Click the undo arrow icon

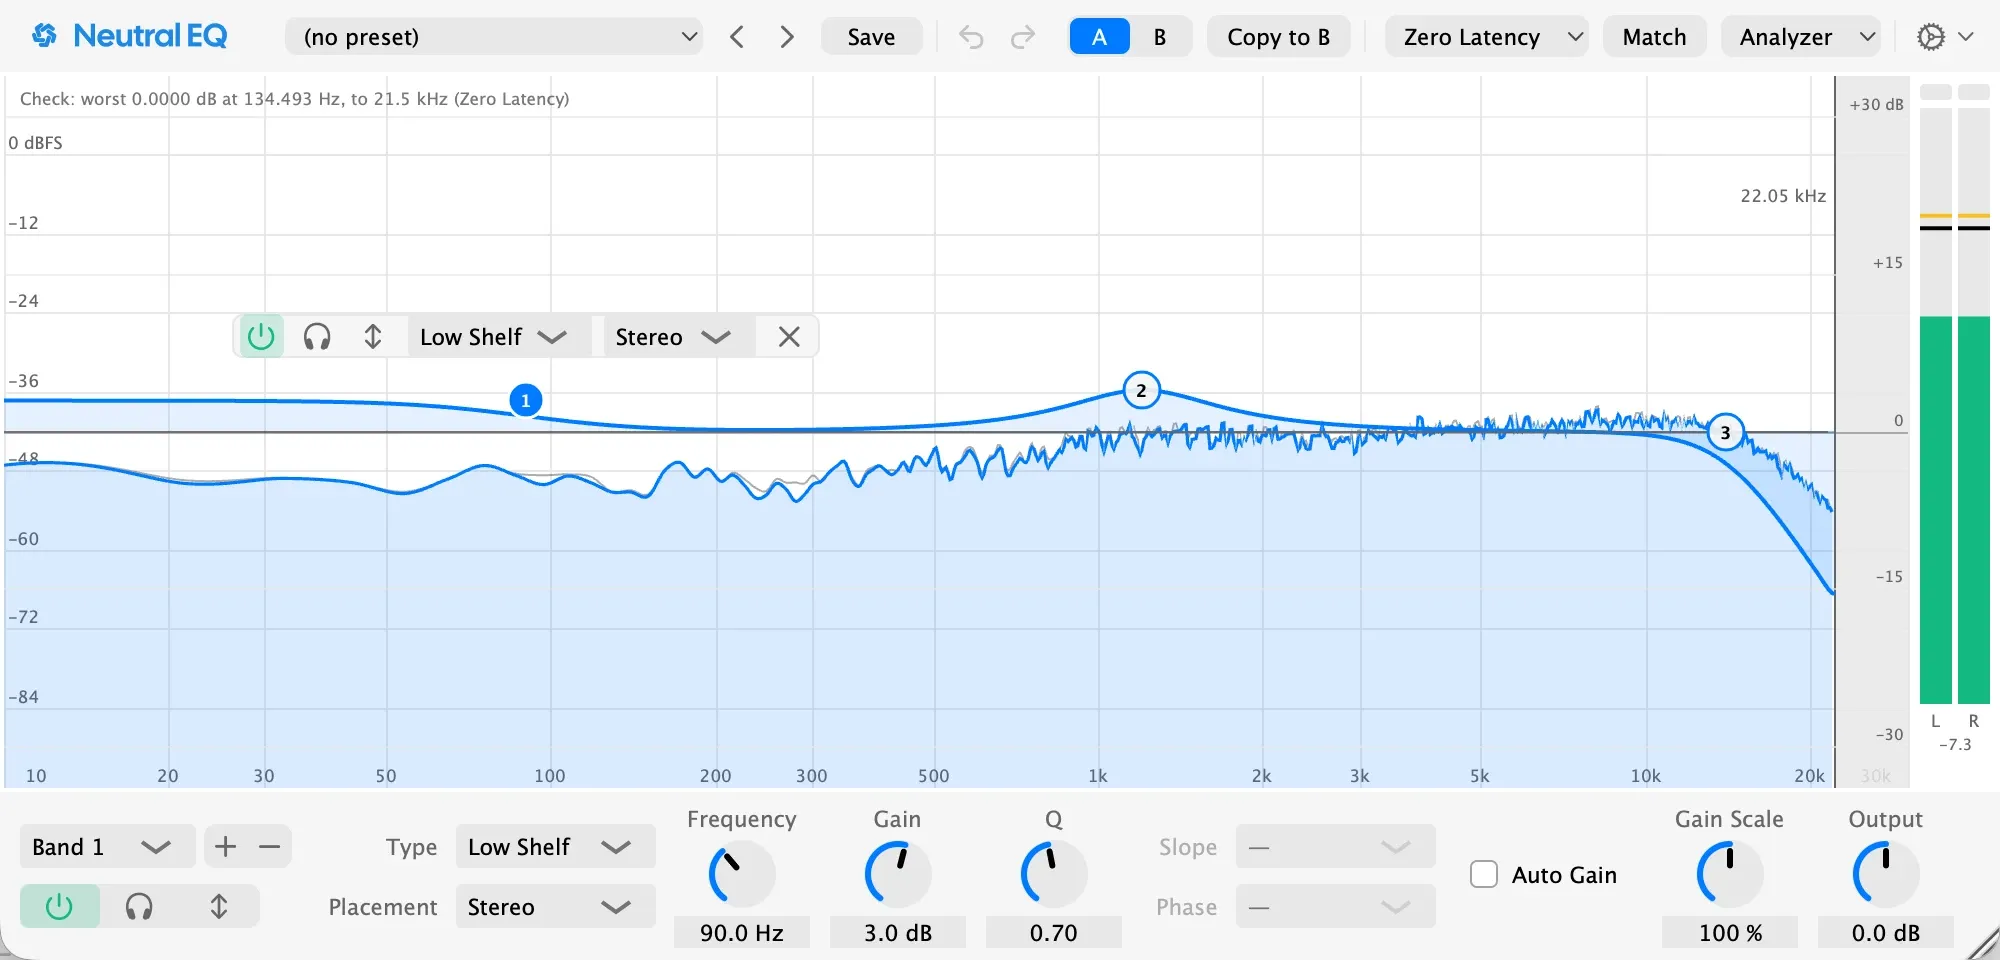click(x=971, y=37)
